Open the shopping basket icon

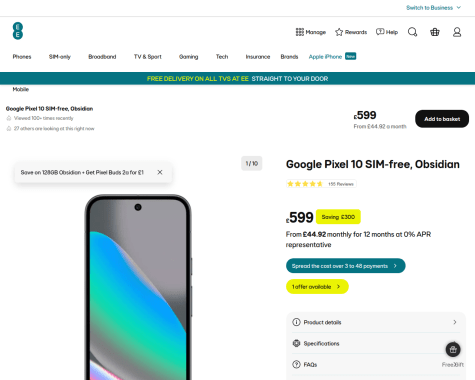coord(435,32)
